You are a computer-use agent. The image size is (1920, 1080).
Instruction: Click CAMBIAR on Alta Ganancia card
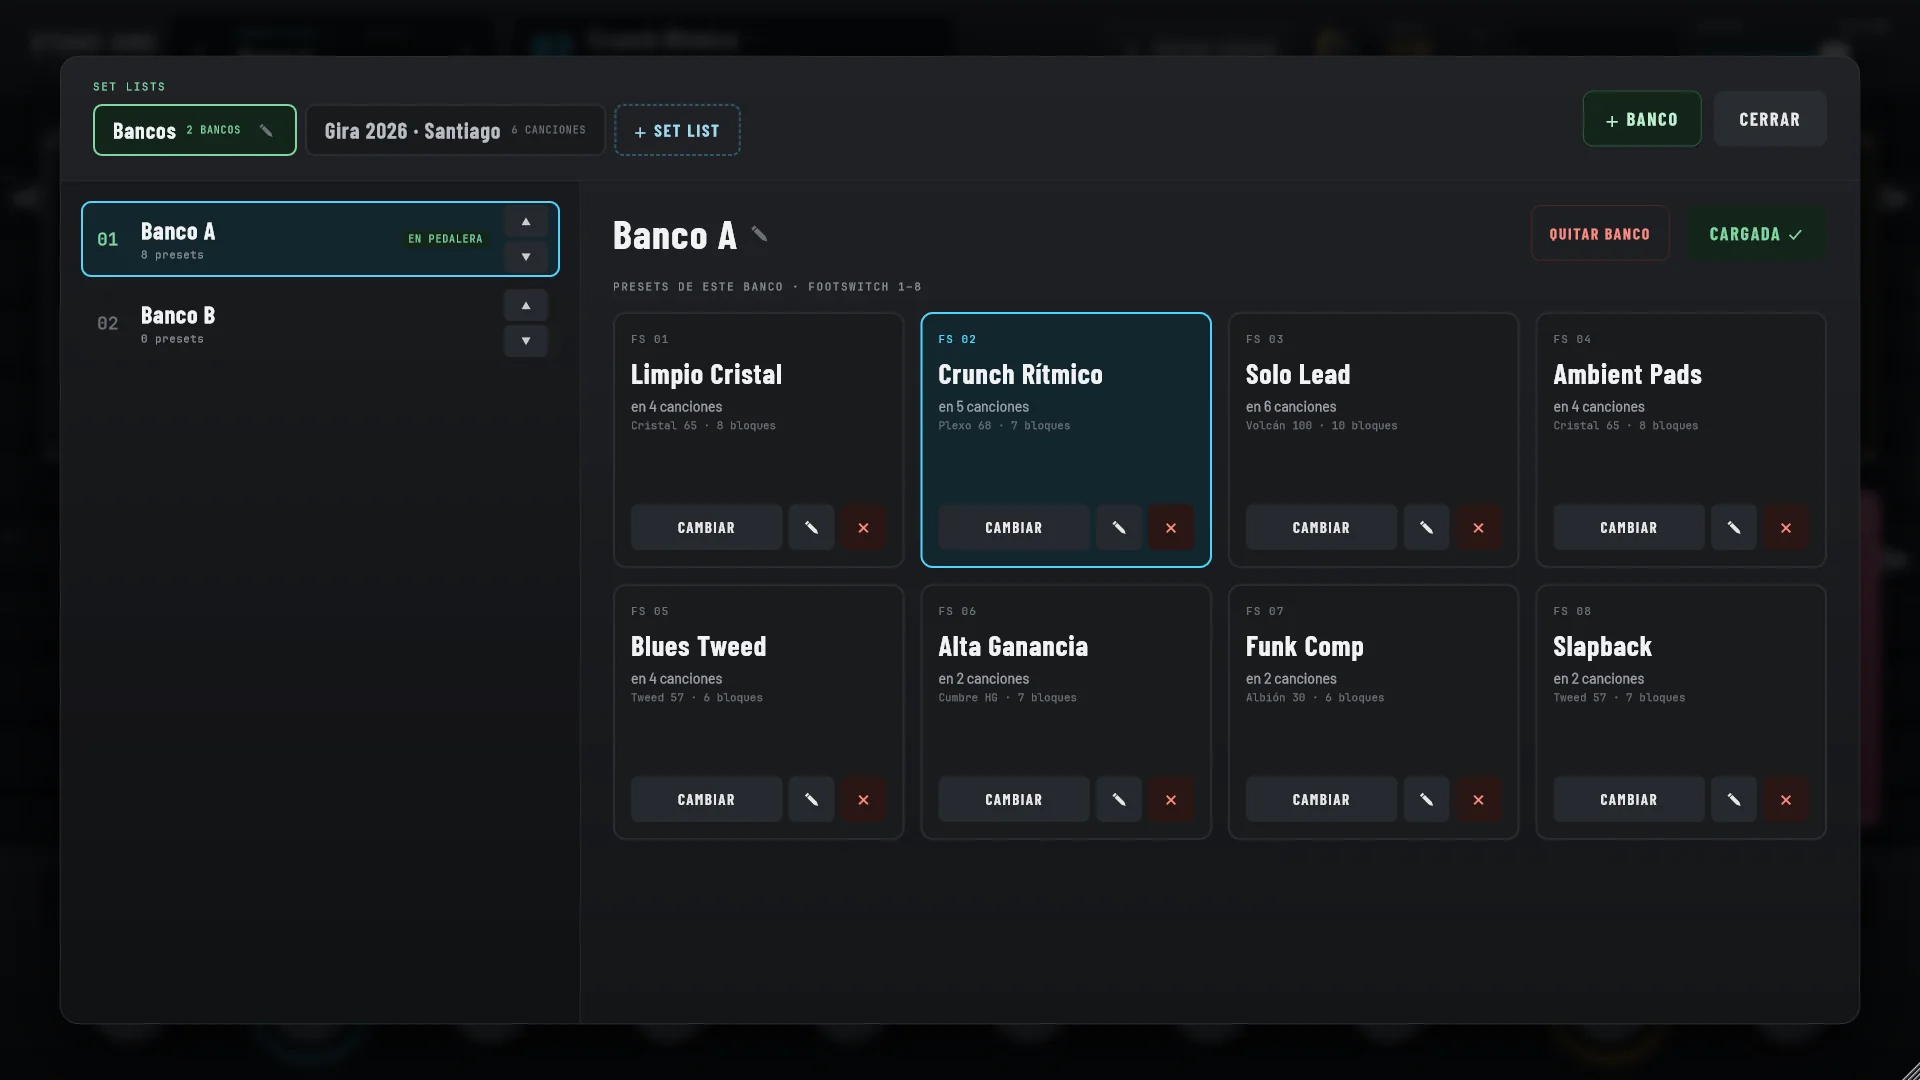click(1014, 799)
